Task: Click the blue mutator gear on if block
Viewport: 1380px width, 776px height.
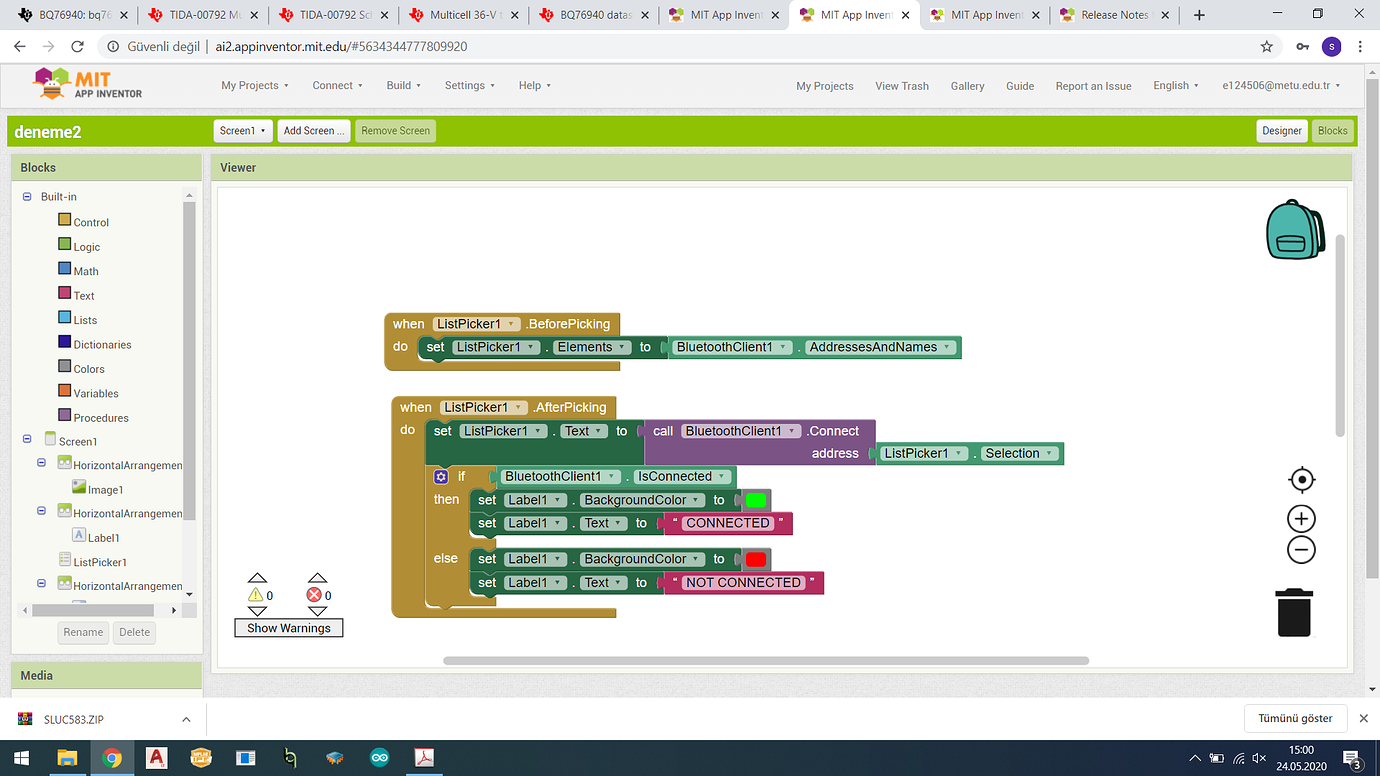Action: [441, 477]
